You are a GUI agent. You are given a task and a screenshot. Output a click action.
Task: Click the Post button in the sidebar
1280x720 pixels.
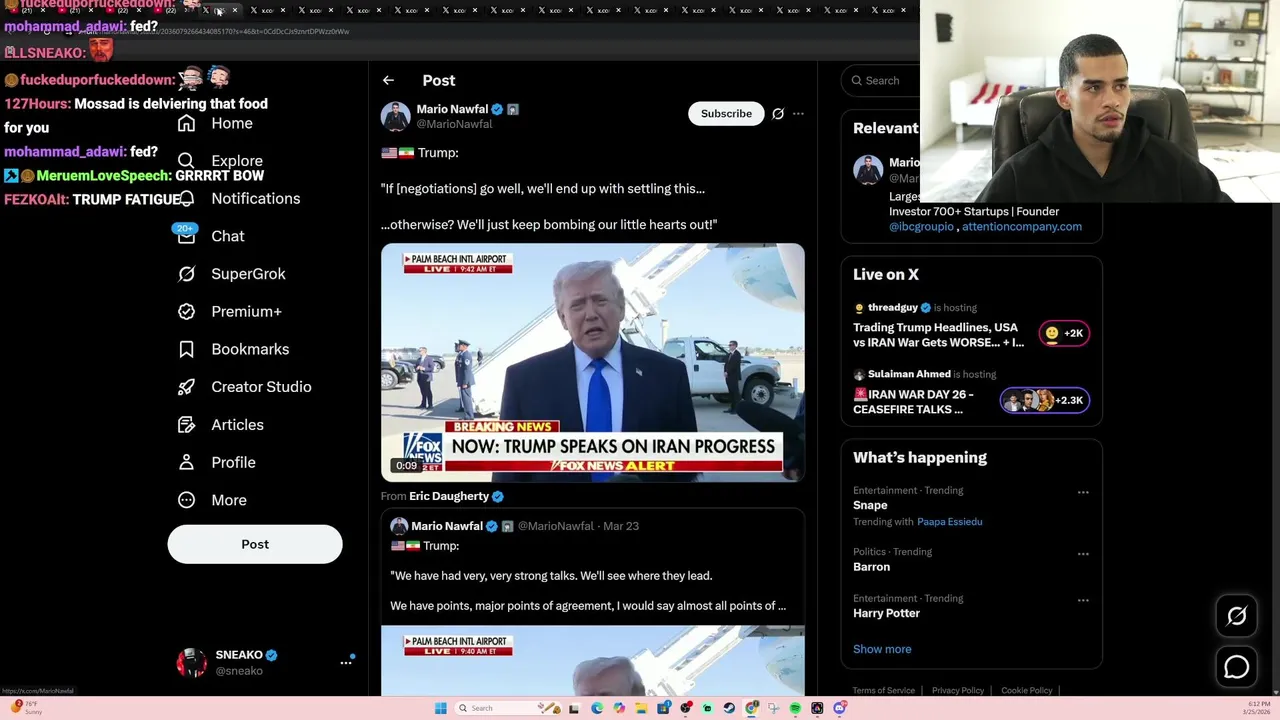click(255, 544)
